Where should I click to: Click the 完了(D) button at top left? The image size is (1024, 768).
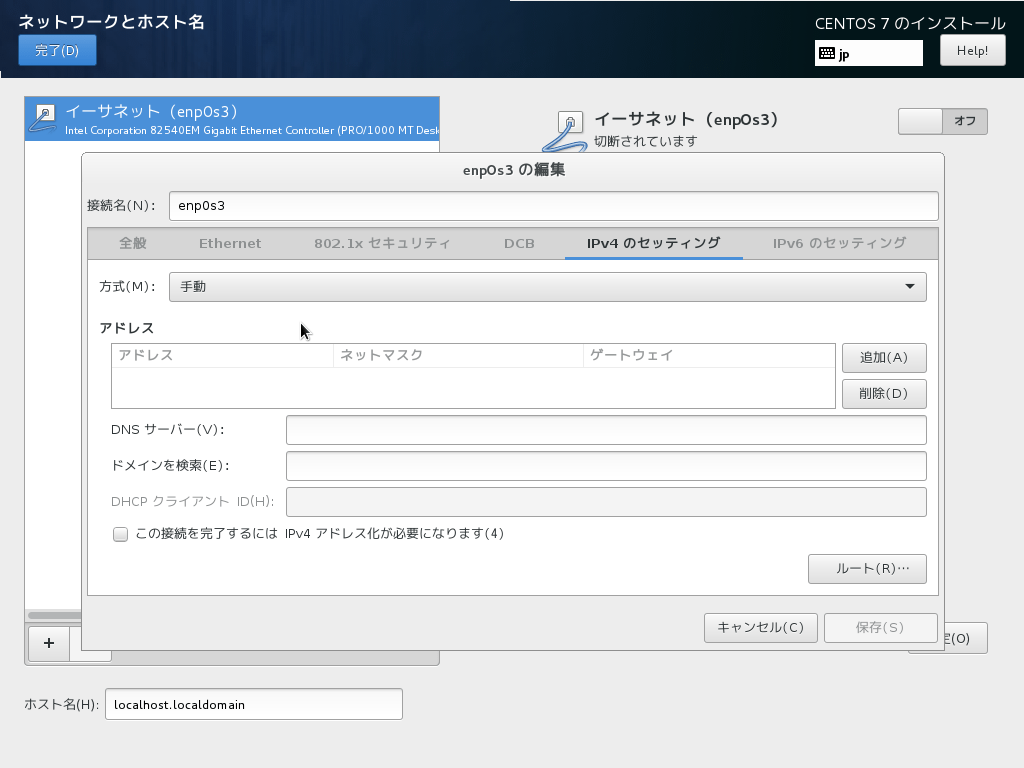click(x=57, y=49)
